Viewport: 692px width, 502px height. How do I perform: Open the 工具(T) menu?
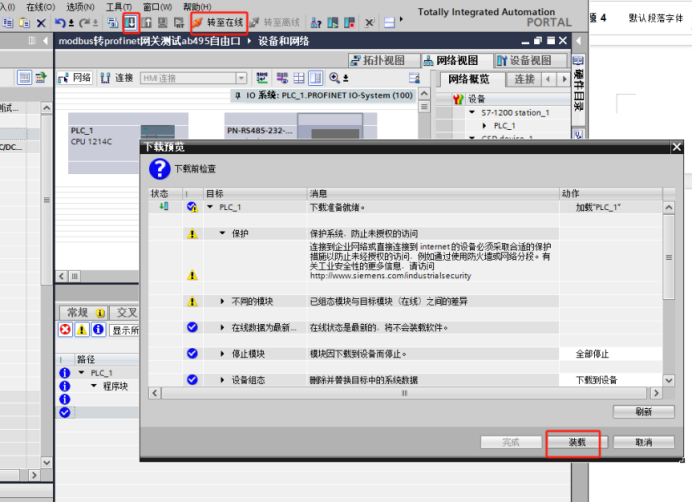coord(119,7)
